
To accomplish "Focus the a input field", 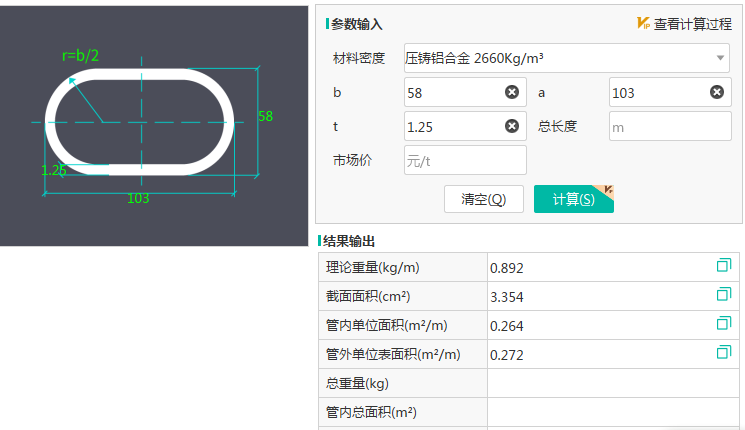I will (670, 92).
